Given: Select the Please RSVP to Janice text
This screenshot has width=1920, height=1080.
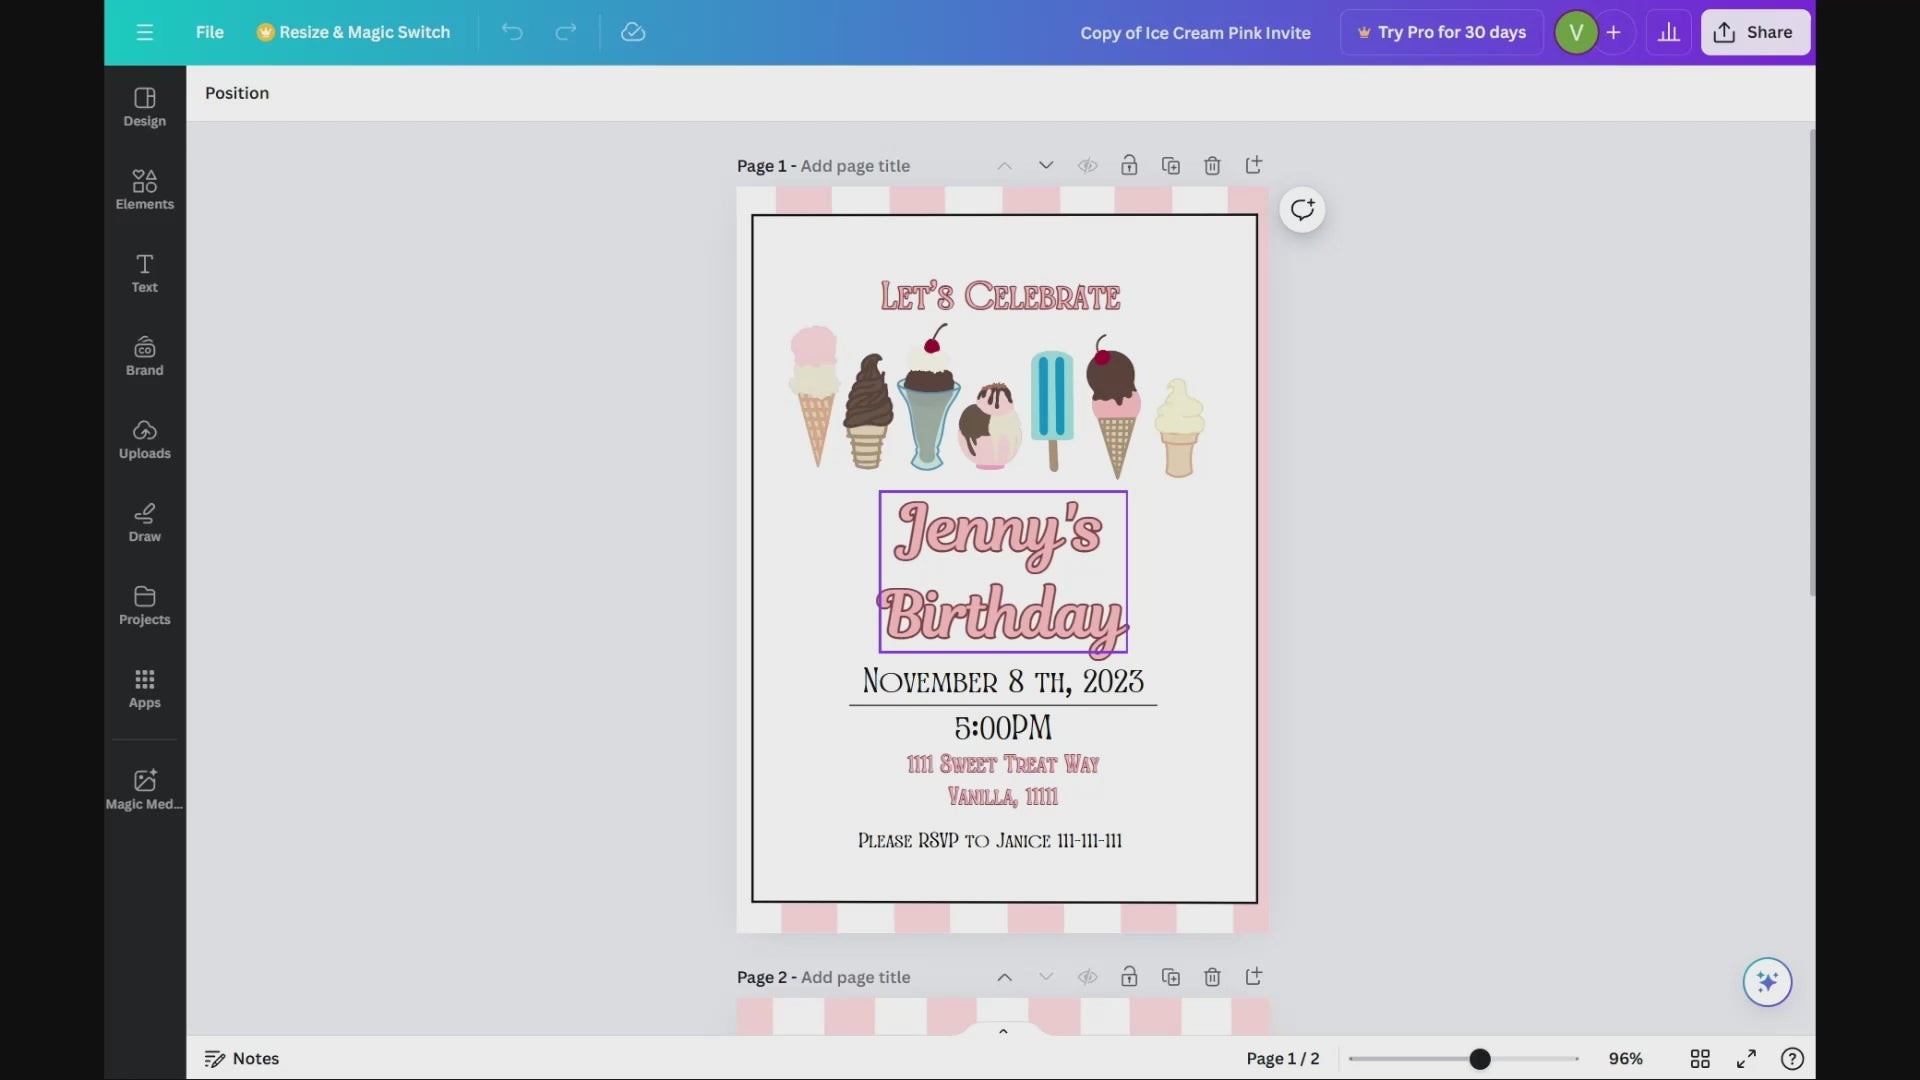Looking at the screenshot, I should pyautogui.click(x=990, y=841).
